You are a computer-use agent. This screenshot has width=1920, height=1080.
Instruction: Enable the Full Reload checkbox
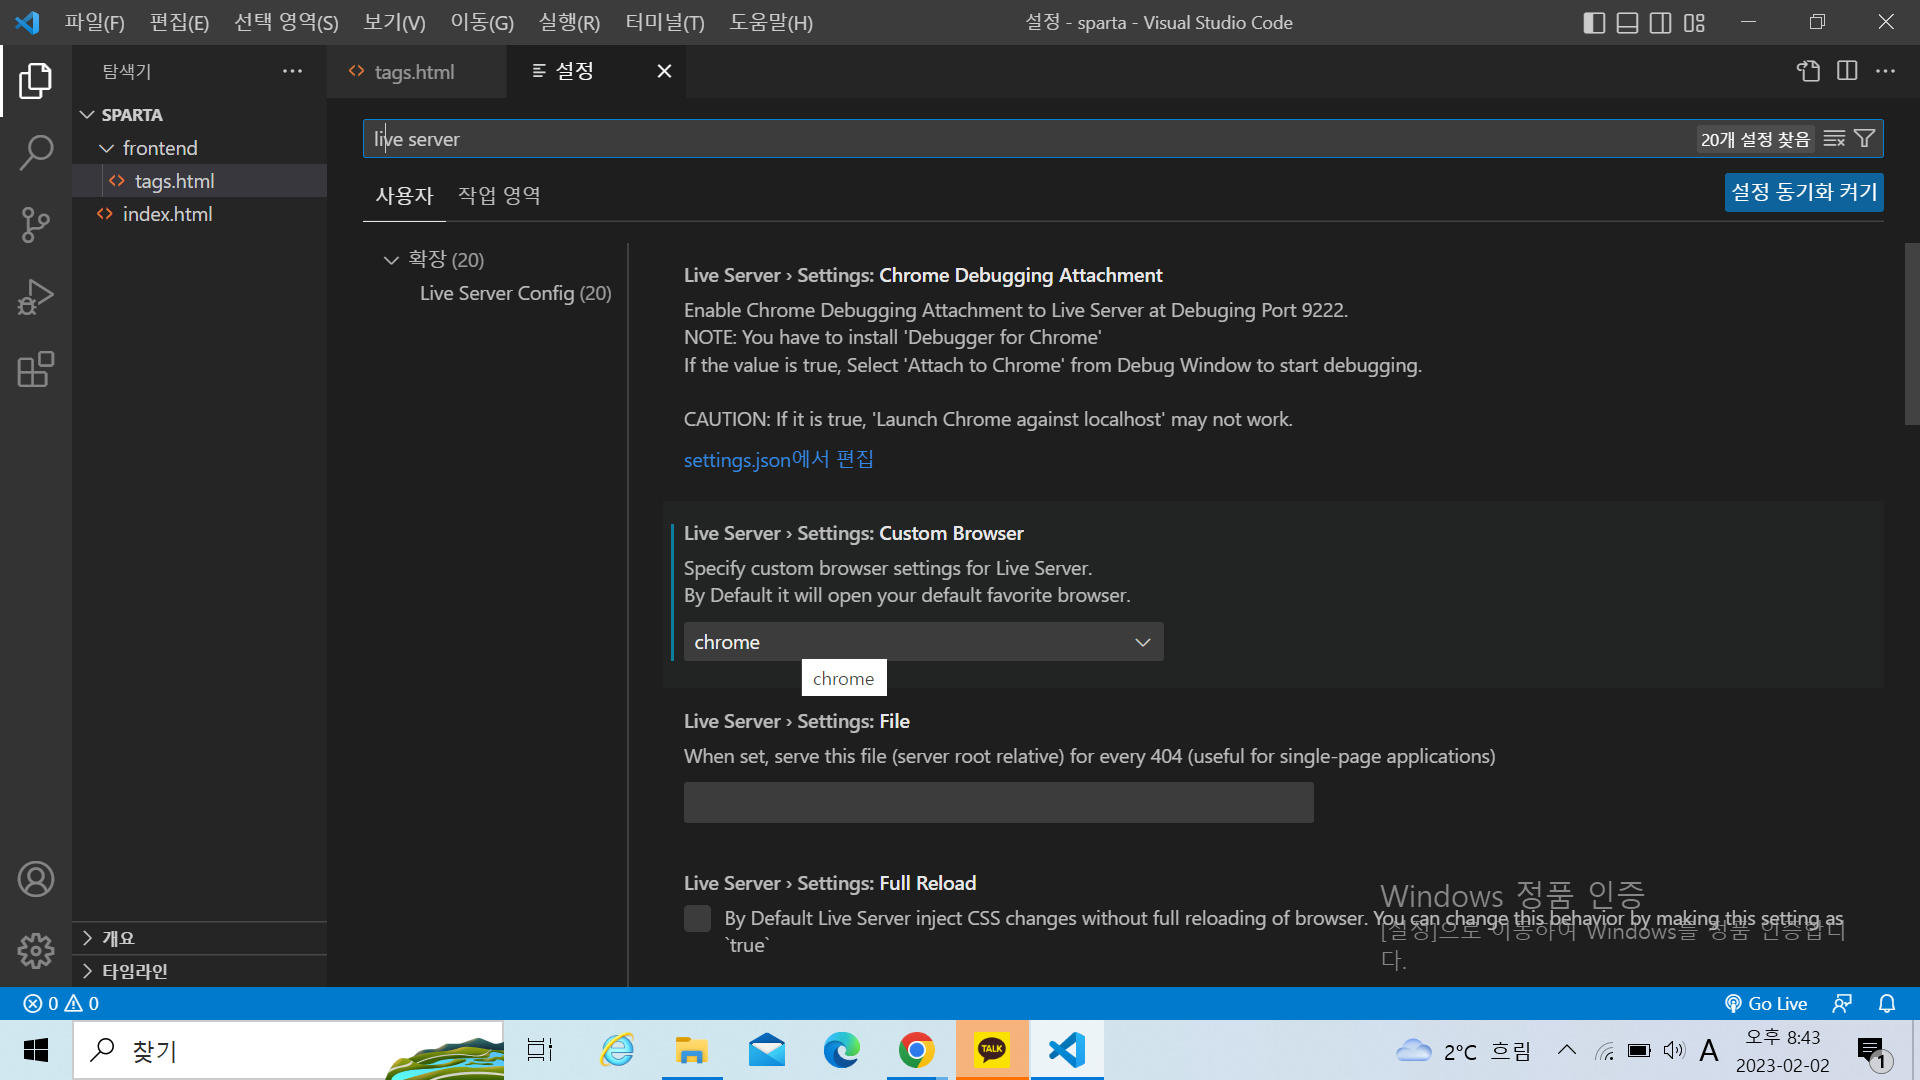click(698, 918)
